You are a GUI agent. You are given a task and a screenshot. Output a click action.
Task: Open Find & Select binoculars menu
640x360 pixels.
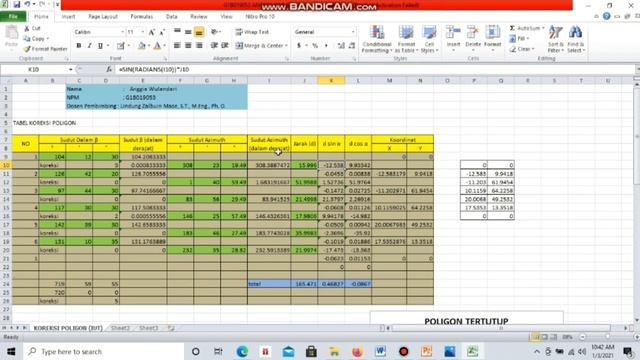coord(576,39)
